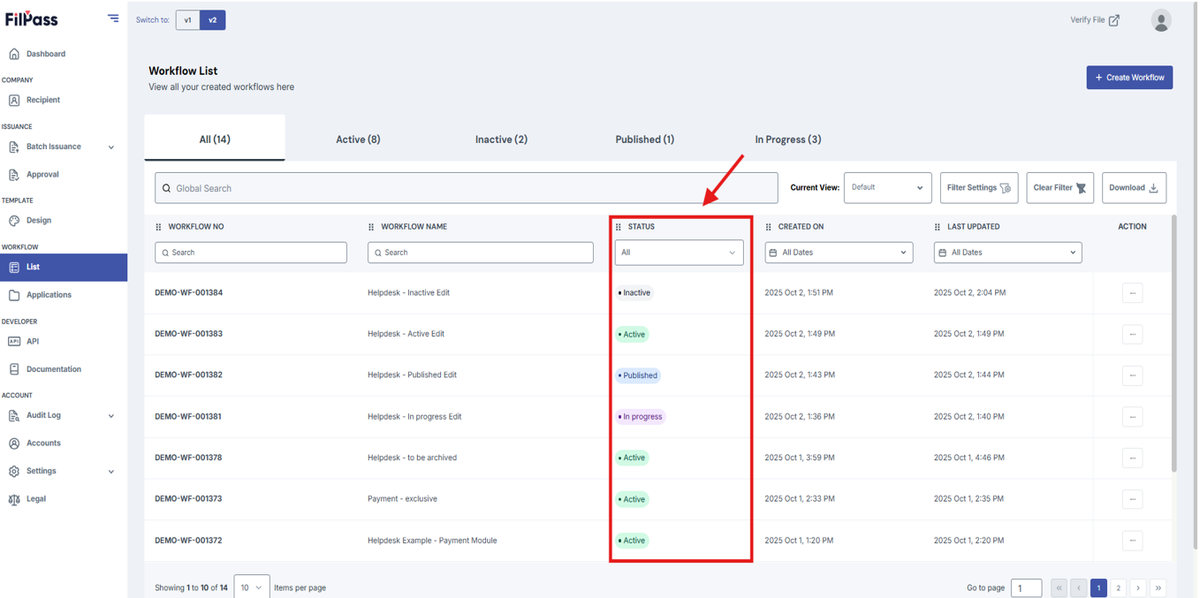Go to next page arrow

[1138, 588]
